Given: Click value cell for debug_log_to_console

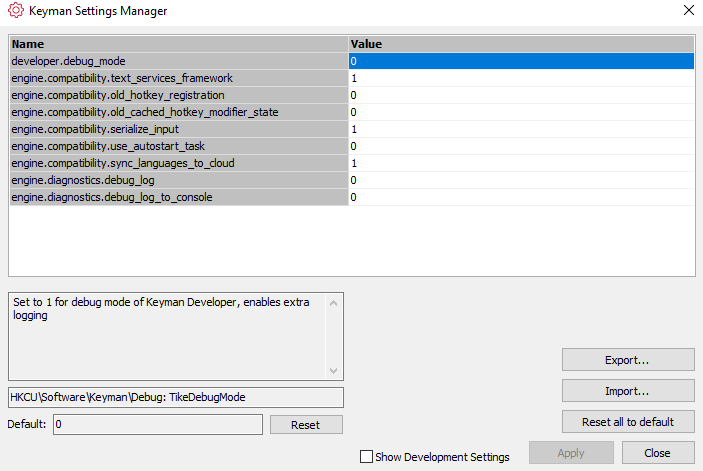Looking at the screenshot, I should tap(521, 197).
